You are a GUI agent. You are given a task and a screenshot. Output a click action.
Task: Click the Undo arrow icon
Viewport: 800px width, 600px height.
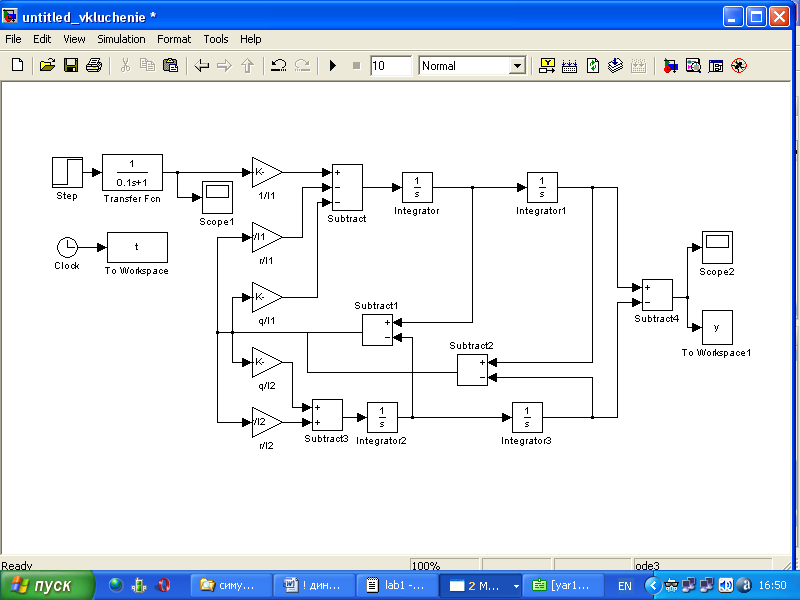click(x=278, y=65)
